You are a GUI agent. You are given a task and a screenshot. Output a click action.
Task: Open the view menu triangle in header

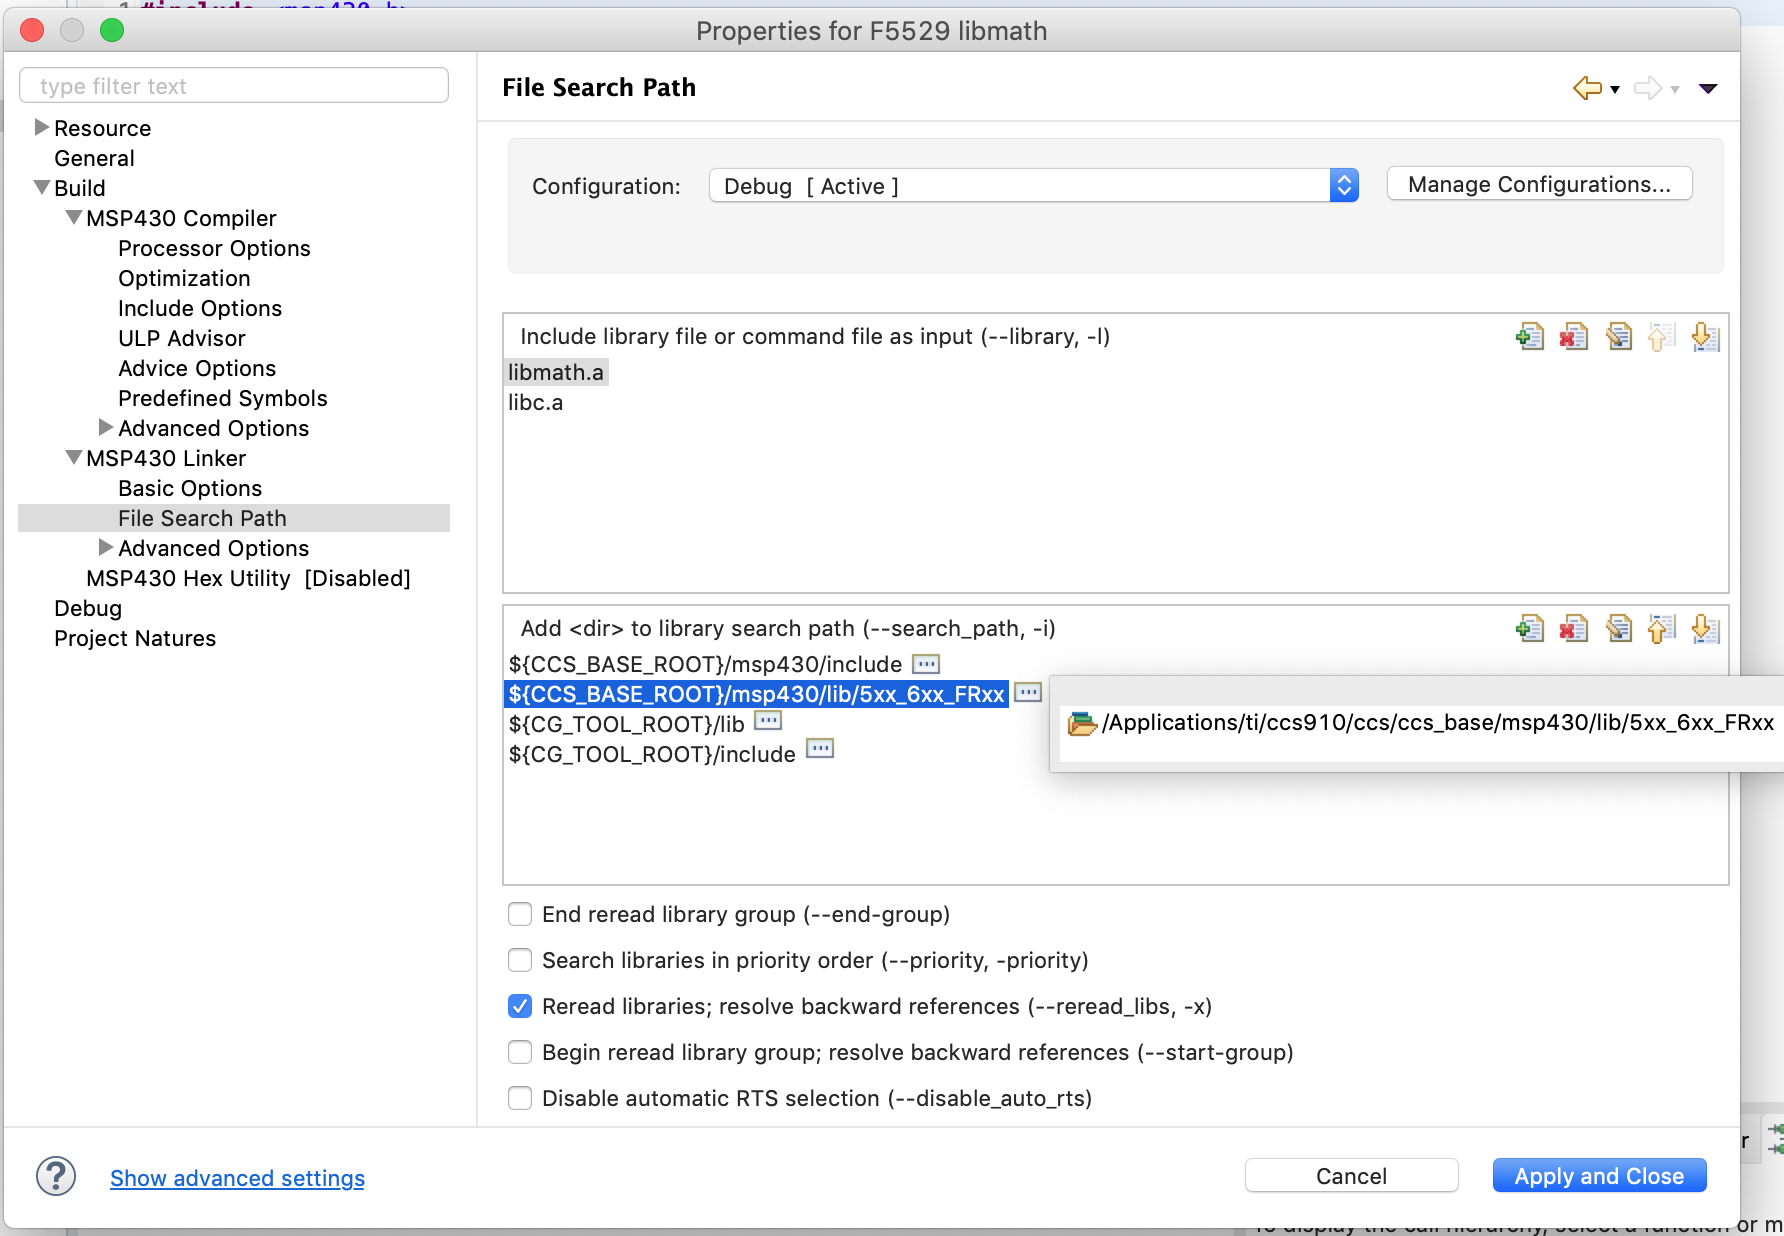(1708, 89)
